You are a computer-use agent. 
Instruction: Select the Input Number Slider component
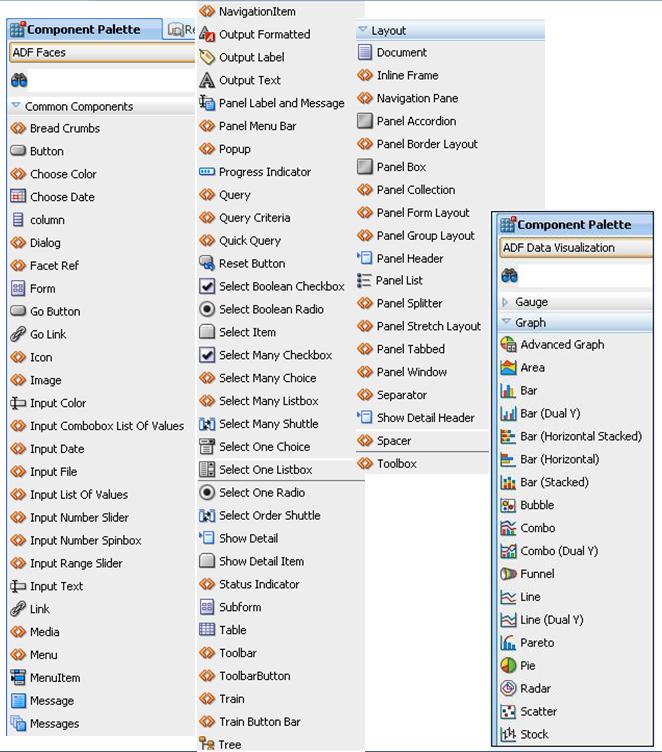point(79,518)
